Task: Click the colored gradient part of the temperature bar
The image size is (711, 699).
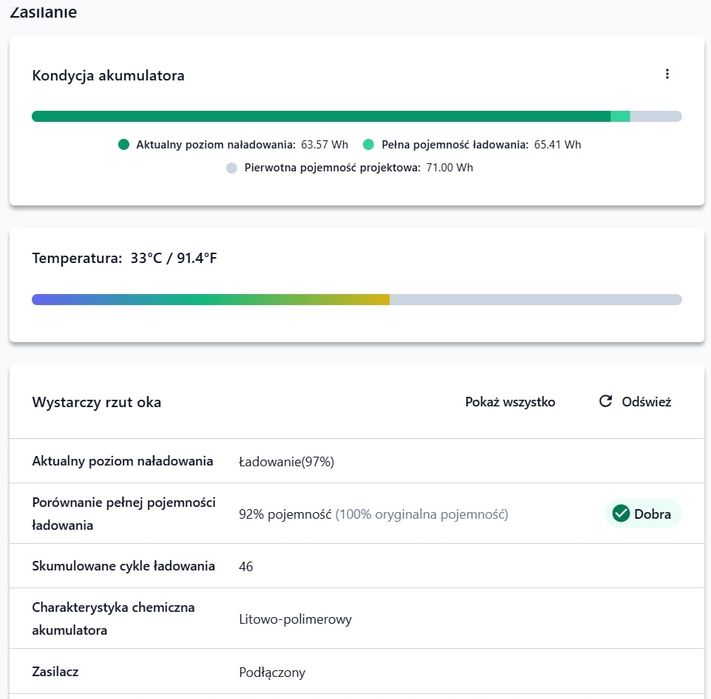Action: 210,299
